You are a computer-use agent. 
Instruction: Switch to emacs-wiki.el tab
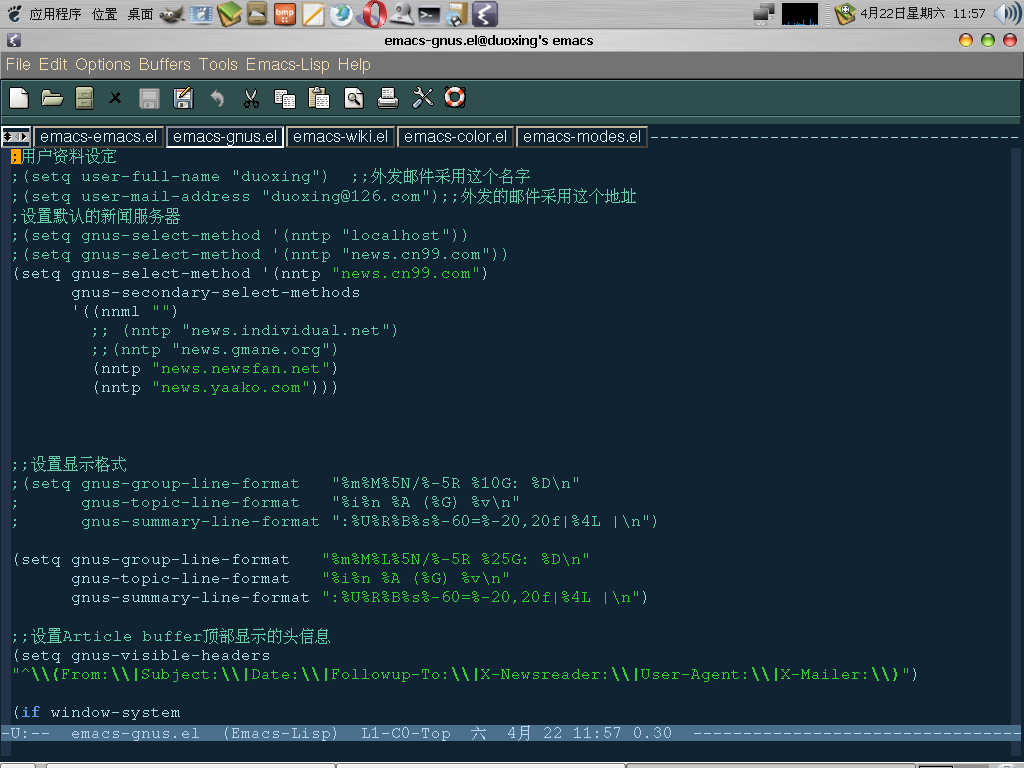pyautogui.click(x=340, y=136)
